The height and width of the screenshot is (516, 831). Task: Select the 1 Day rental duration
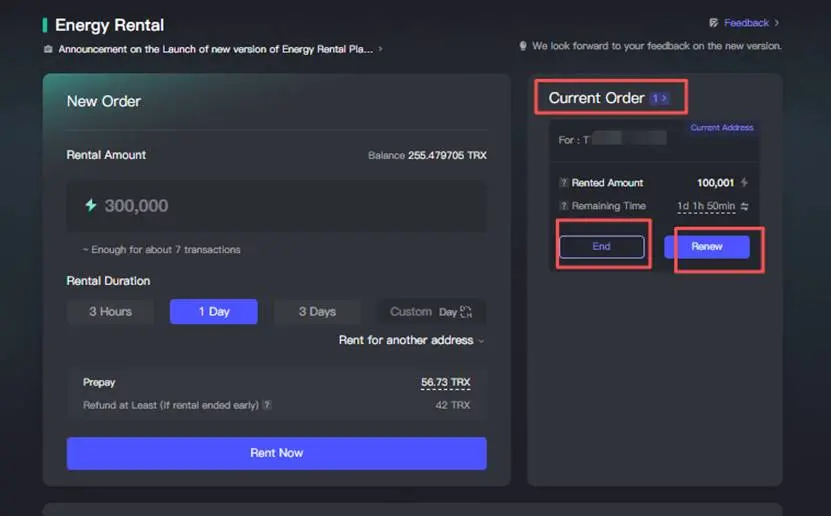coord(213,312)
